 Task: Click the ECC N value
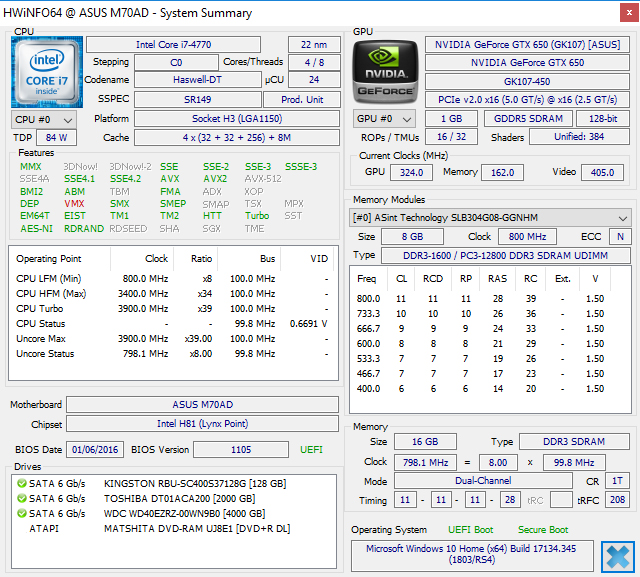coord(620,237)
